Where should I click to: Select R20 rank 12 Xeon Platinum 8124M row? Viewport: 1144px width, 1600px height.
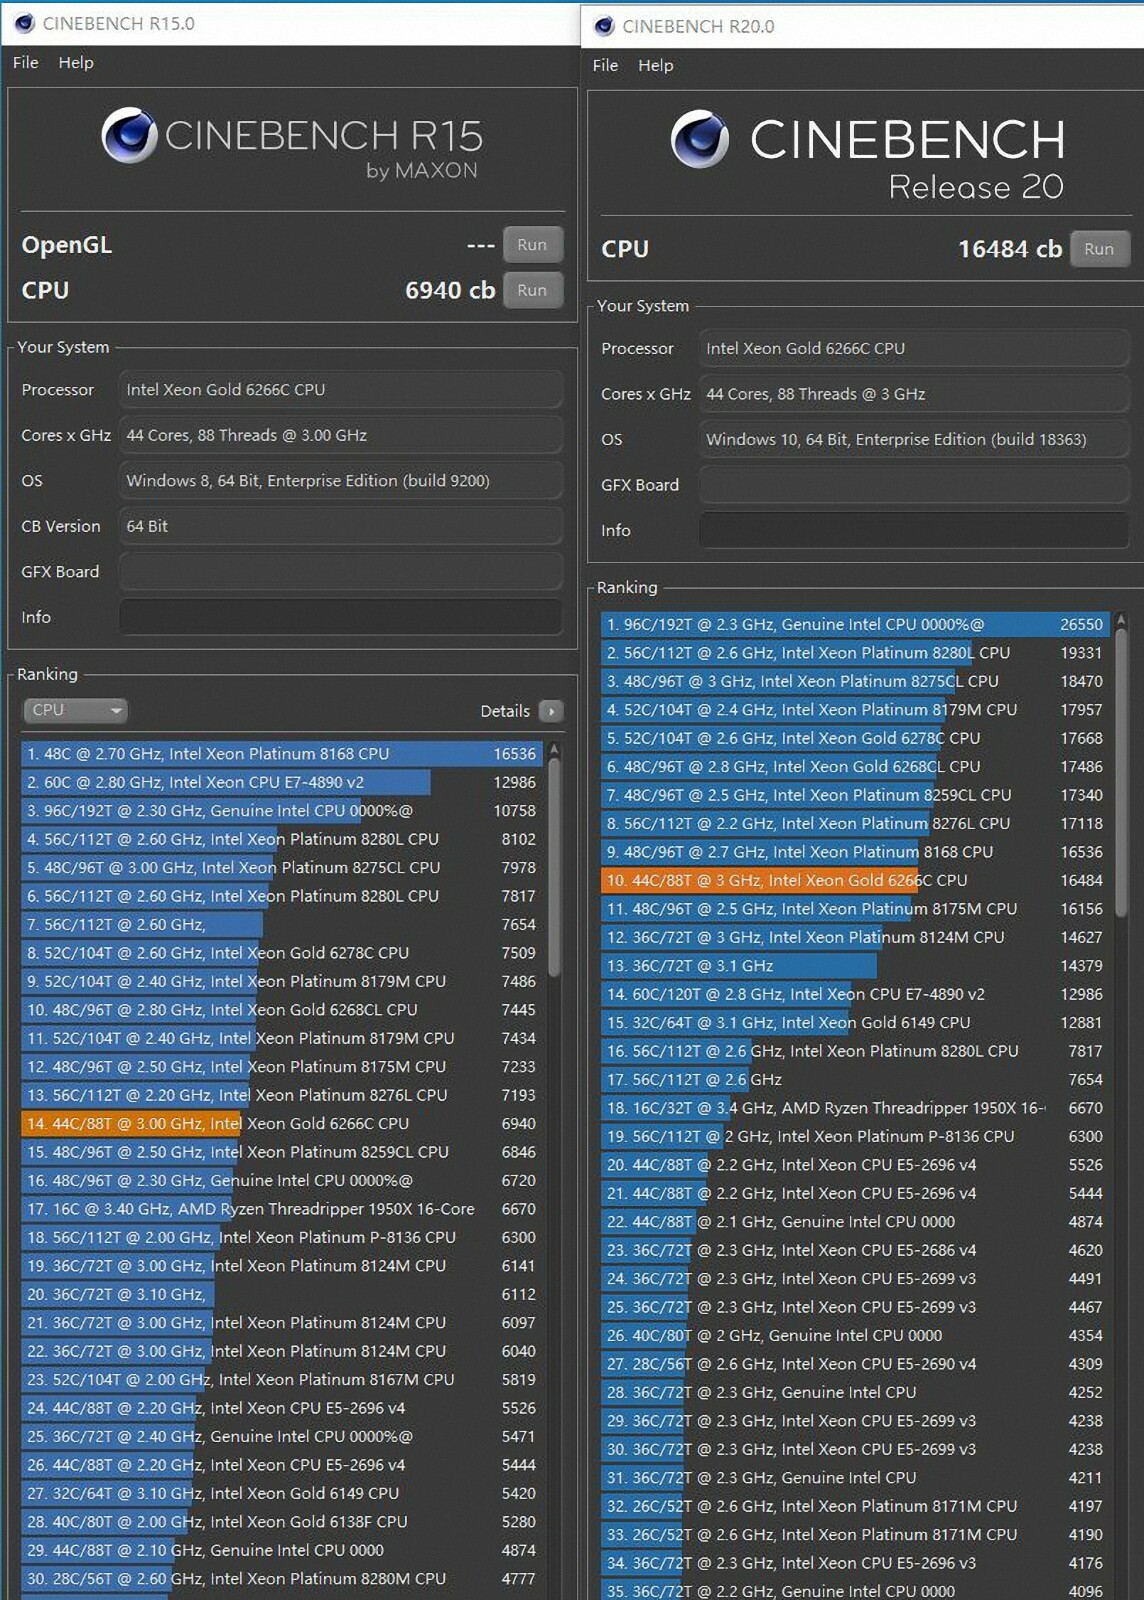(x=855, y=938)
